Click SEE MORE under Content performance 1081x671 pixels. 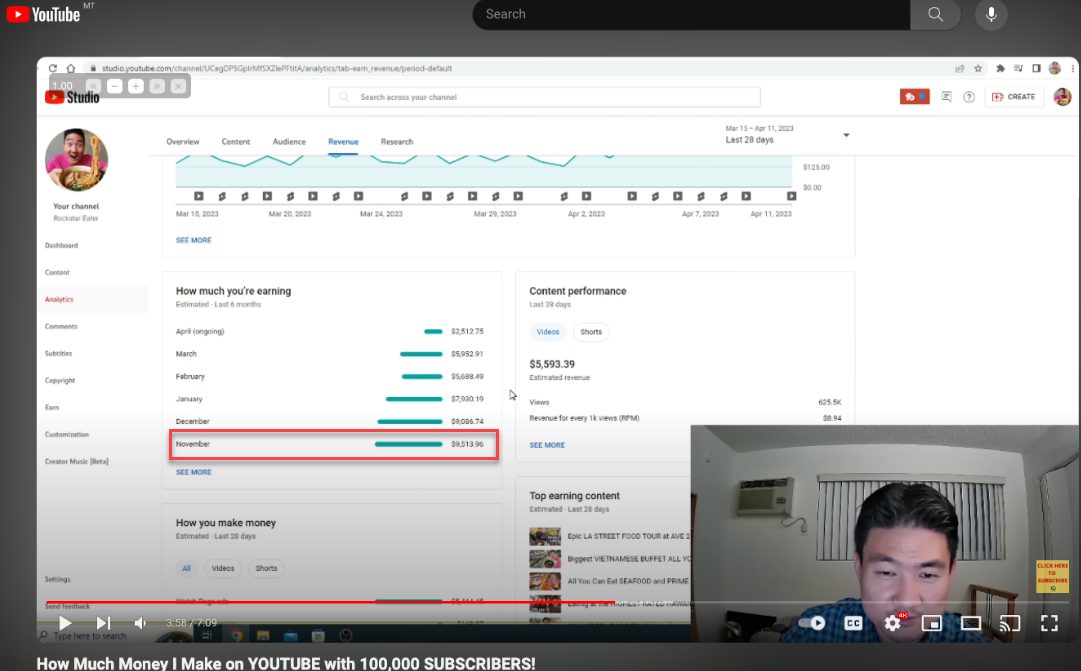(x=547, y=445)
